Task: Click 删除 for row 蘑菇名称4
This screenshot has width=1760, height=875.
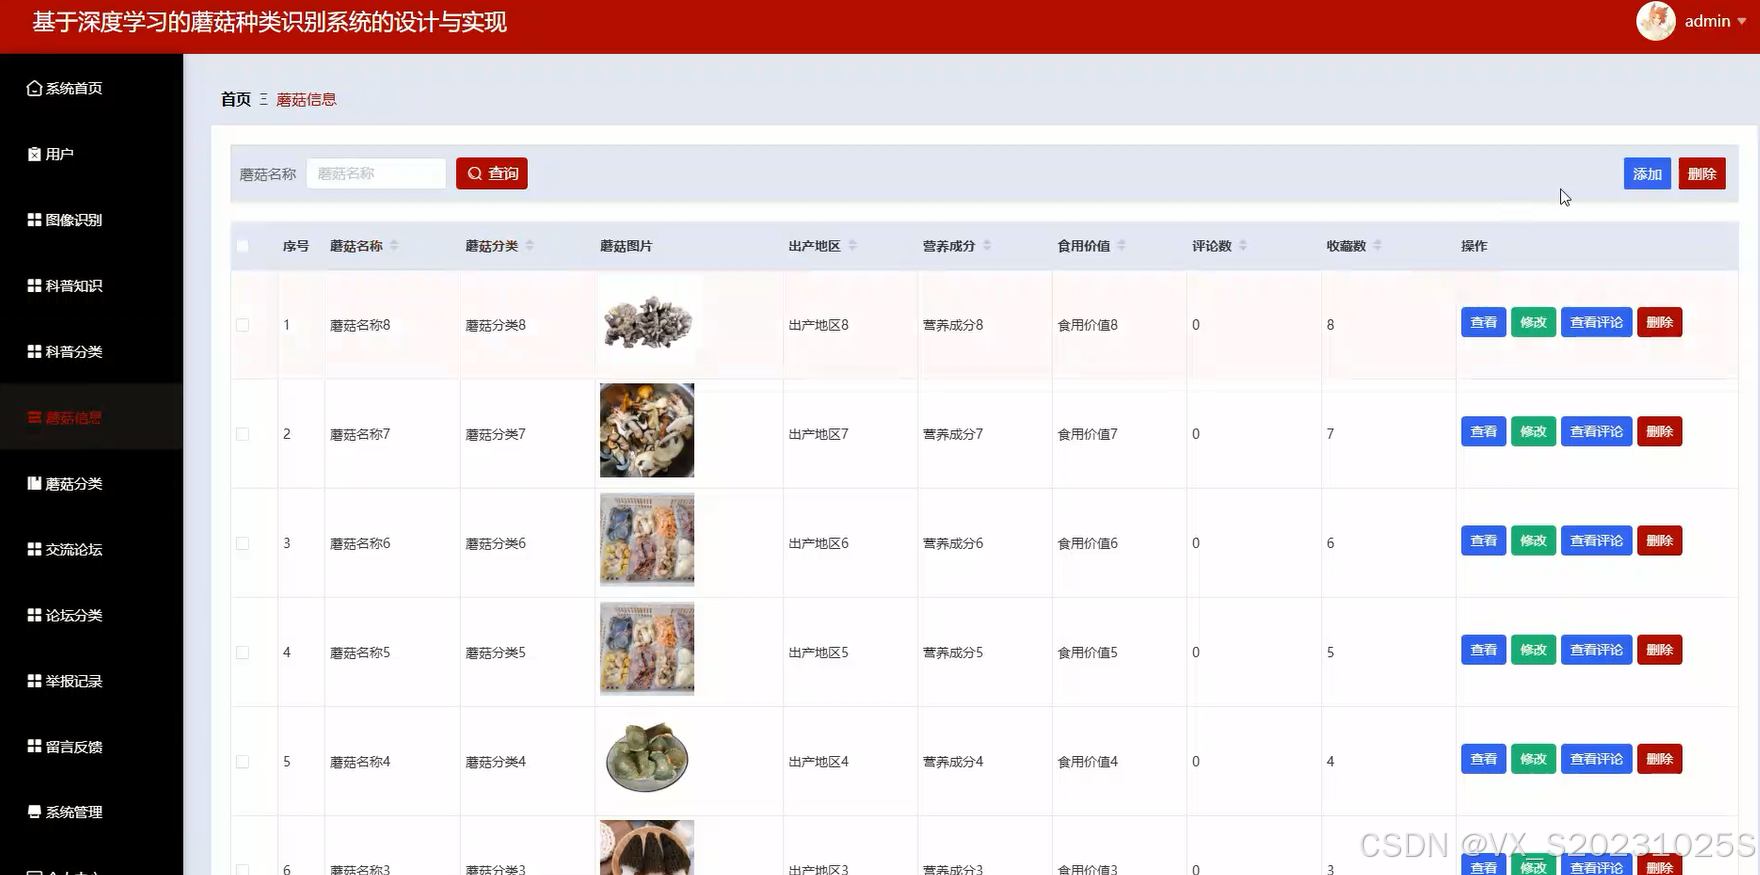Action: pyautogui.click(x=1660, y=758)
